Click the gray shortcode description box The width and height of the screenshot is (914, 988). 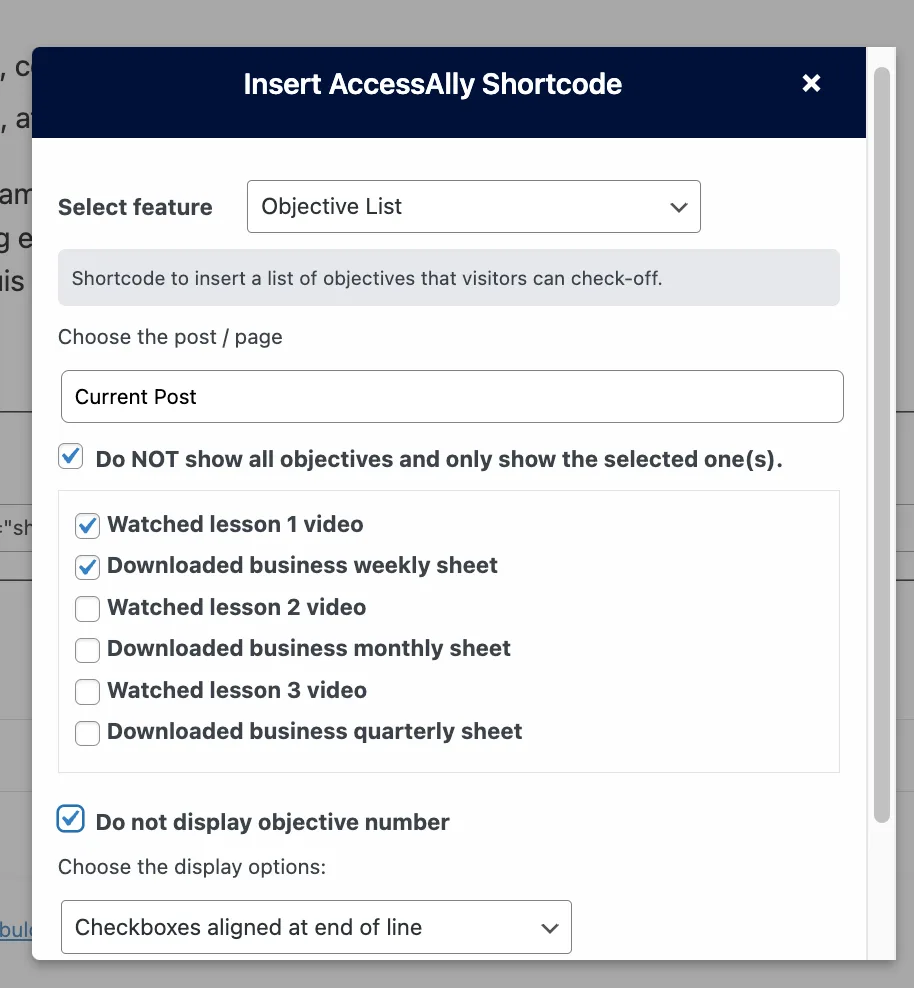click(x=448, y=278)
